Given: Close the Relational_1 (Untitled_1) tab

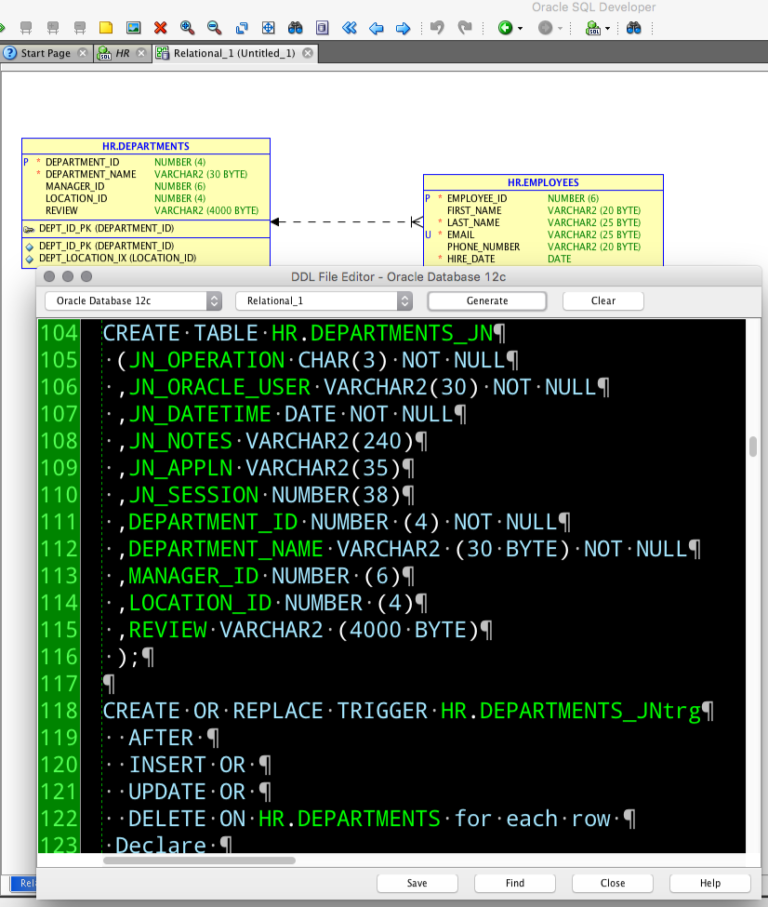Looking at the screenshot, I should pos(308,53).
